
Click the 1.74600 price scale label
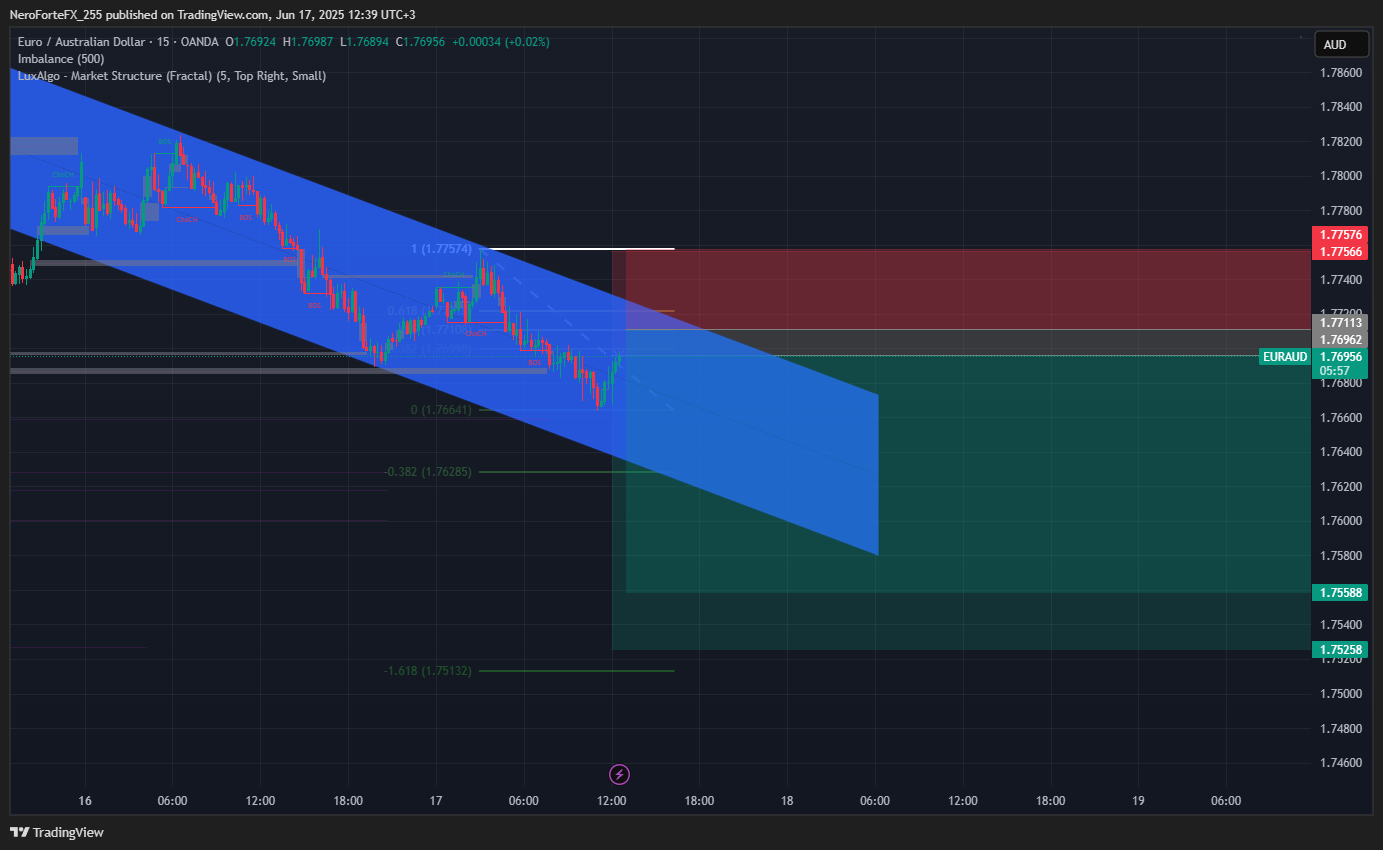(x=1340, y=763)
